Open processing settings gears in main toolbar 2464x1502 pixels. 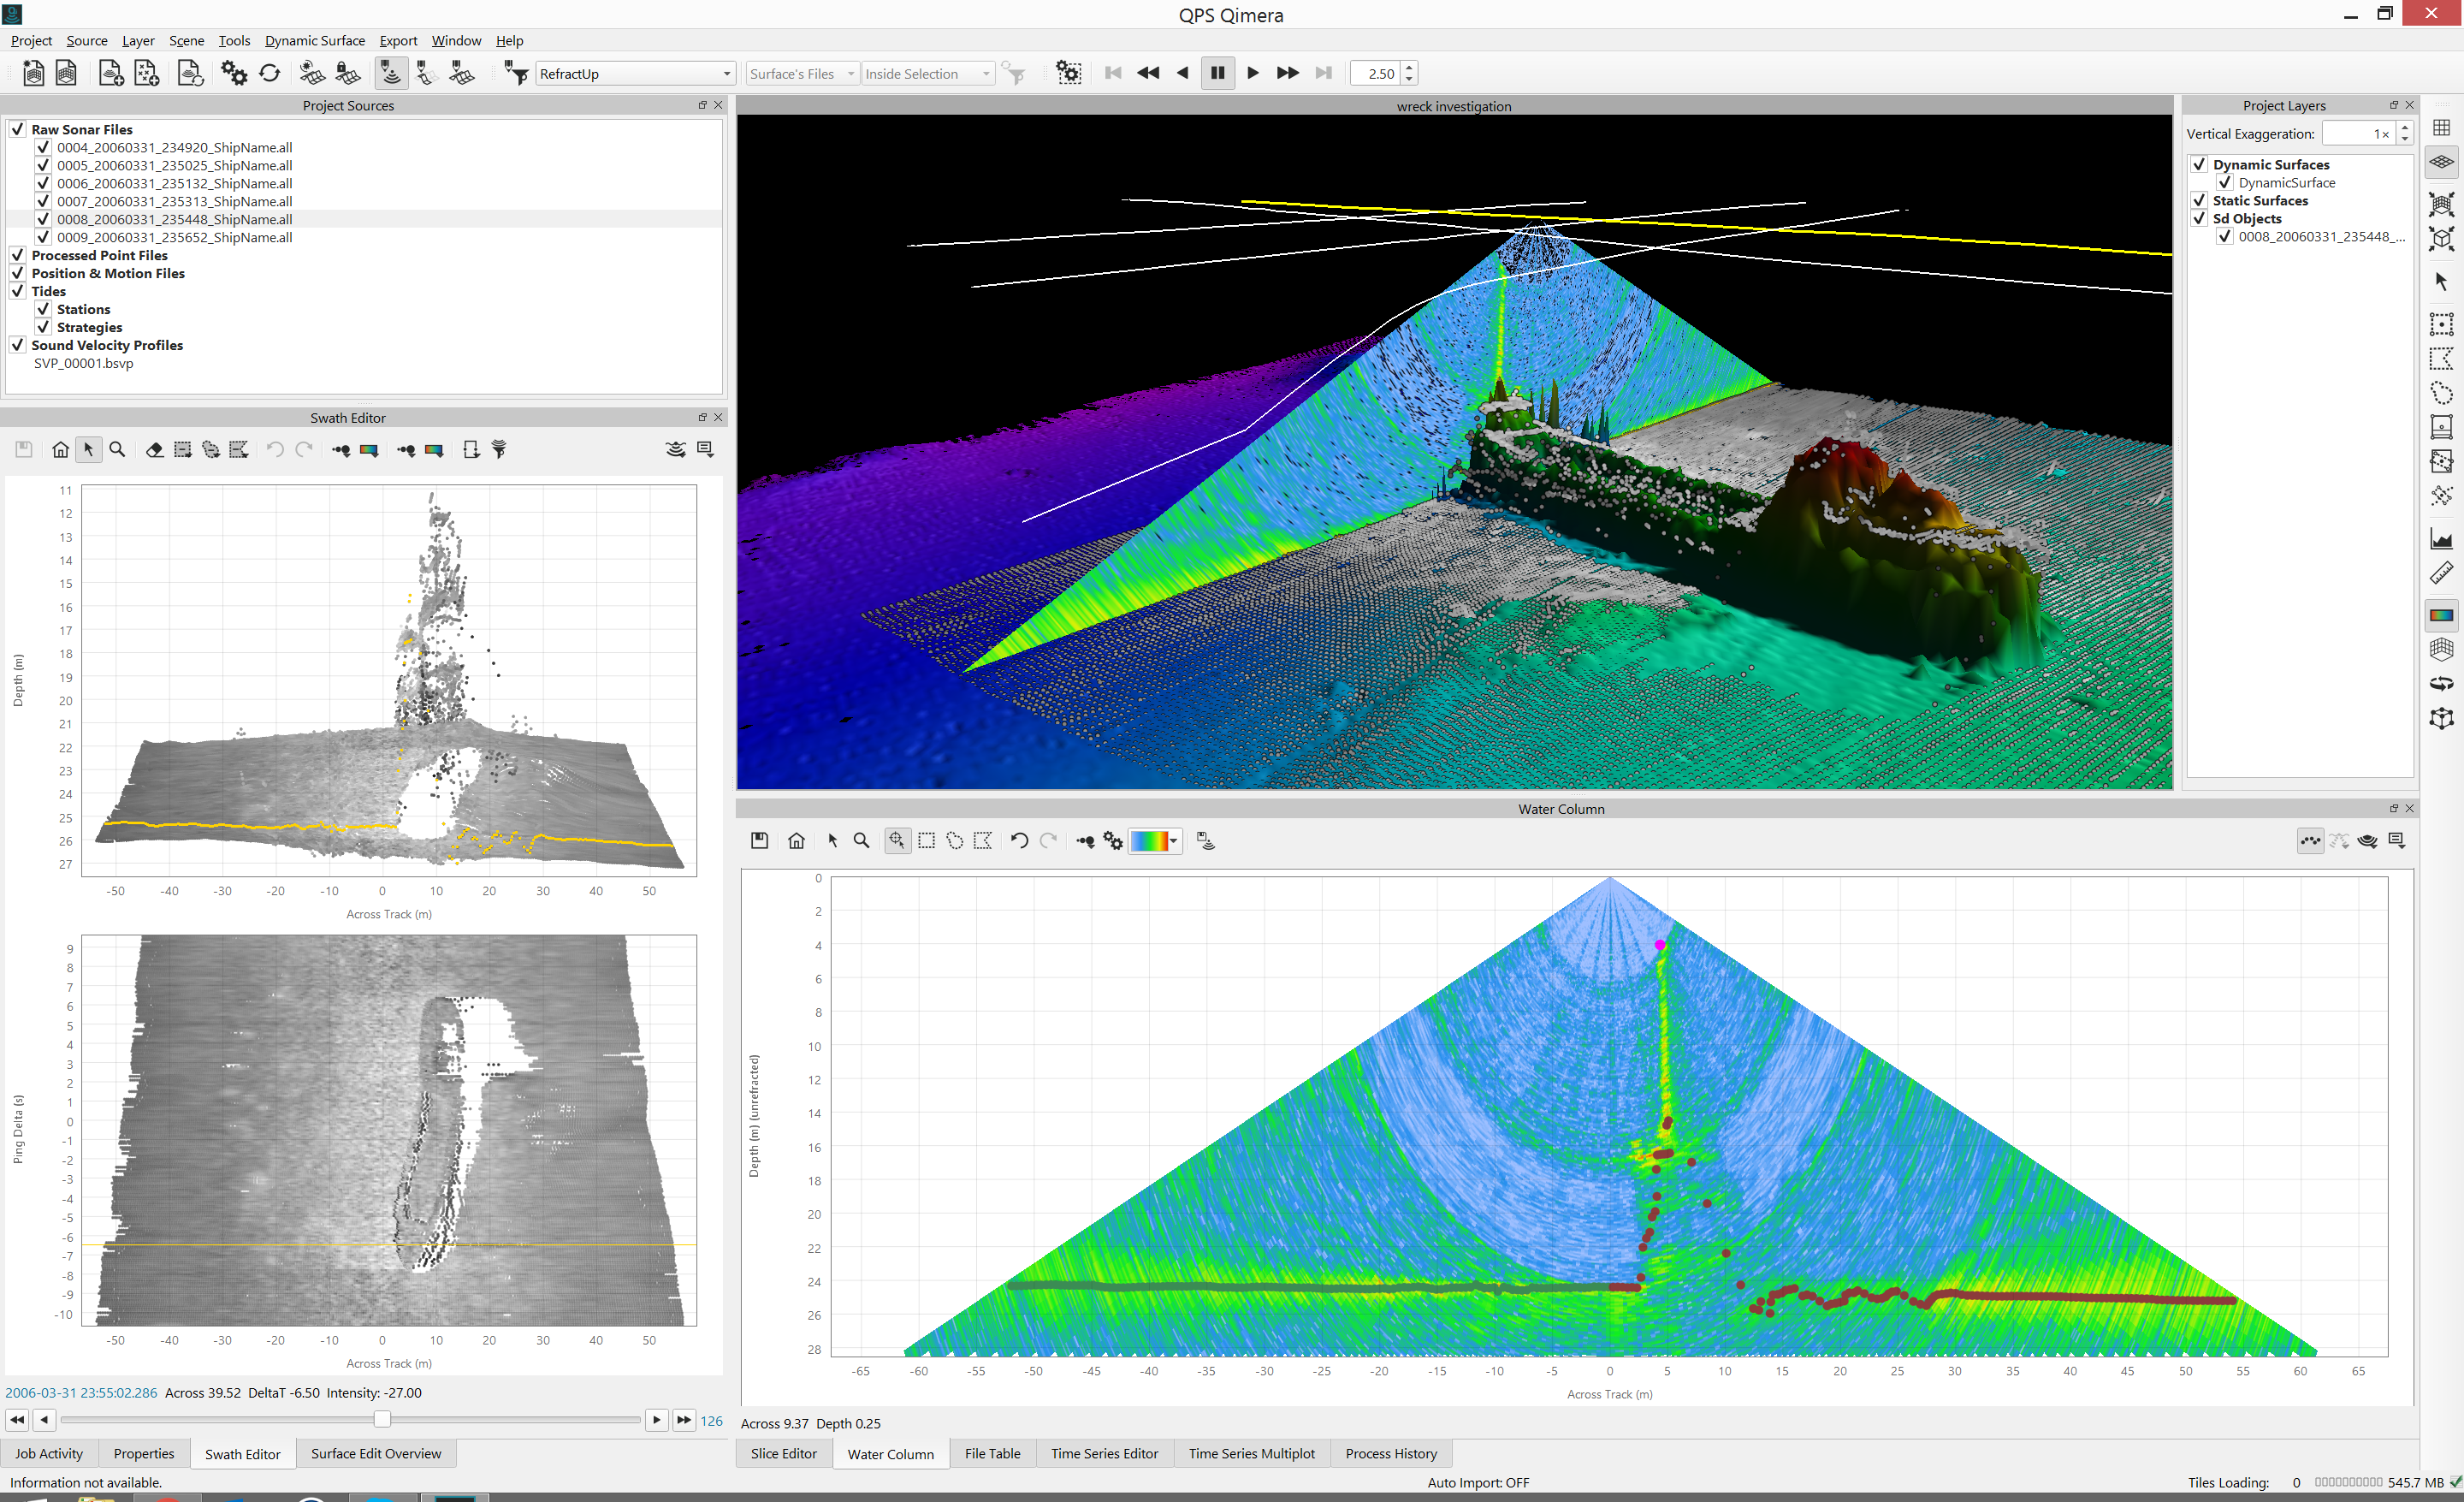click(234, 73)
